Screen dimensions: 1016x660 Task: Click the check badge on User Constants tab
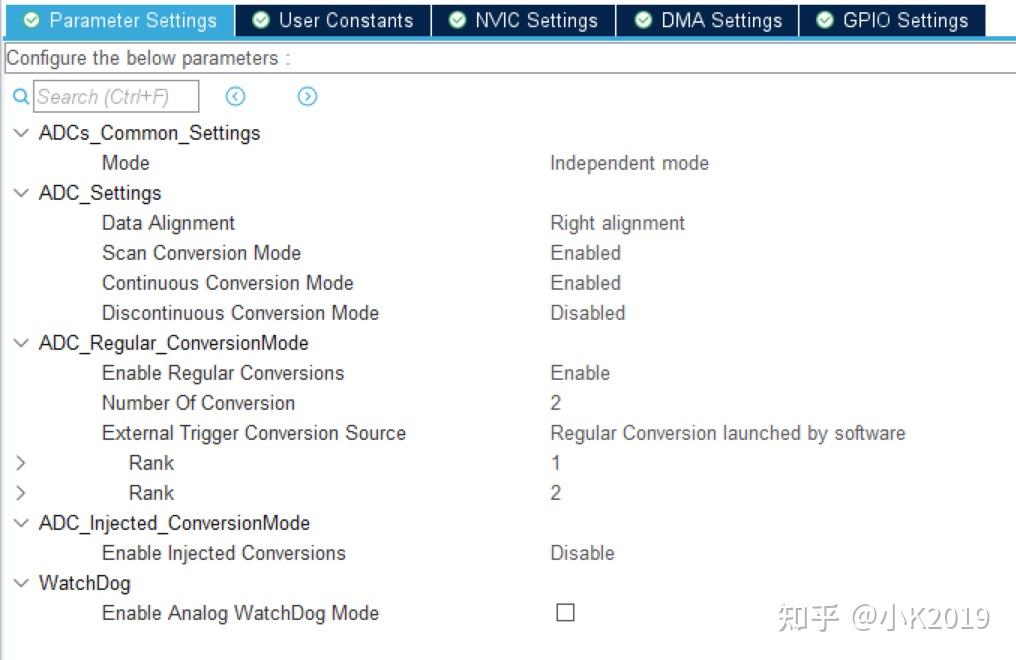click(261, 19)
